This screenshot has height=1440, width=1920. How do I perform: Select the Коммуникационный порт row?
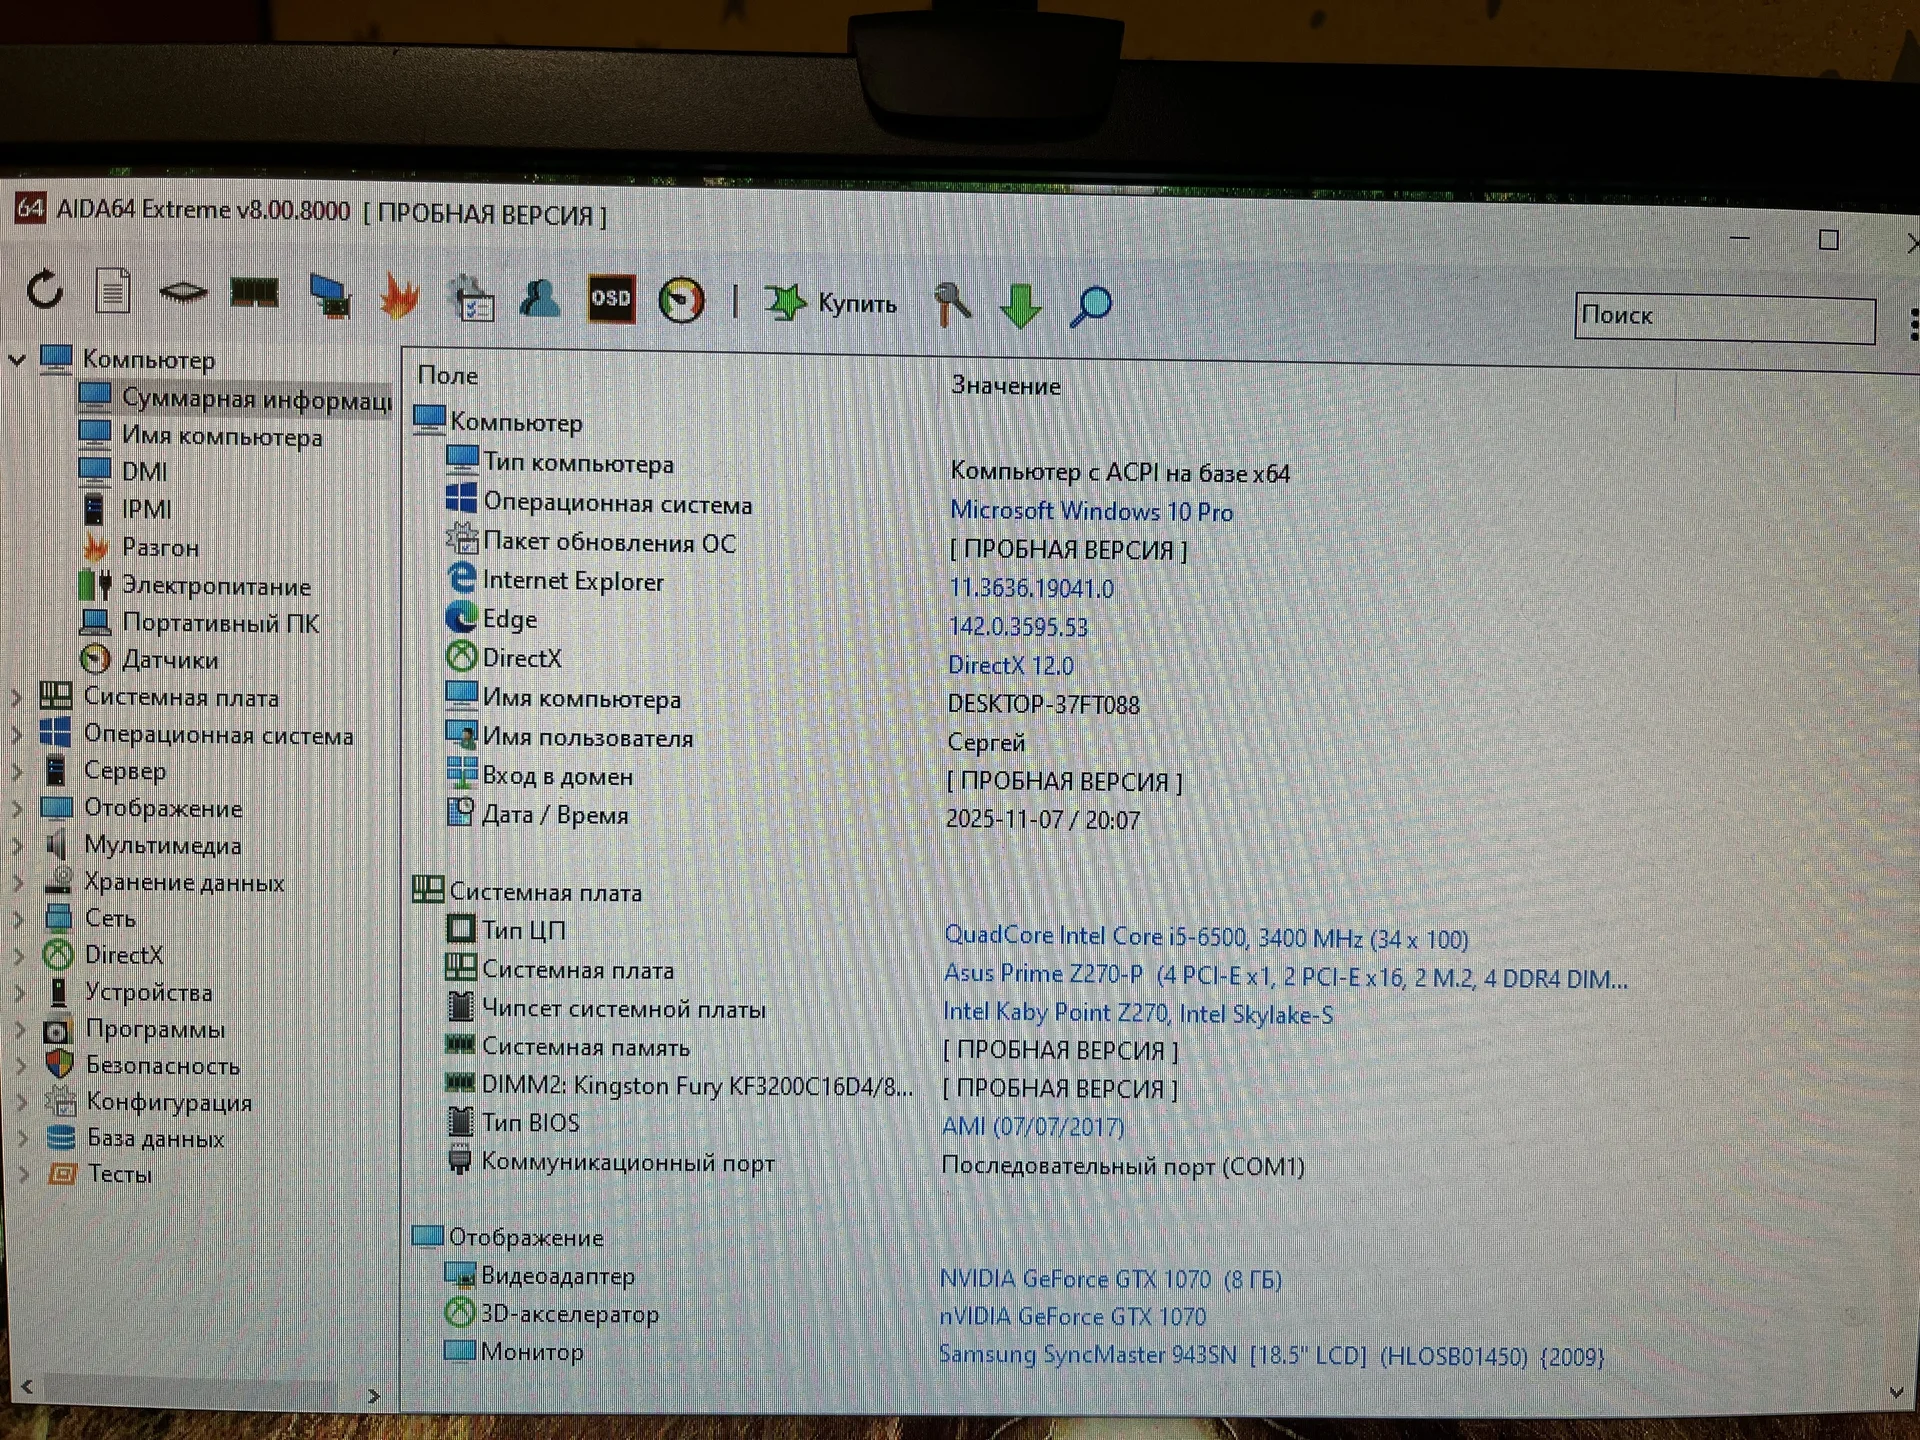(874, 1164)
